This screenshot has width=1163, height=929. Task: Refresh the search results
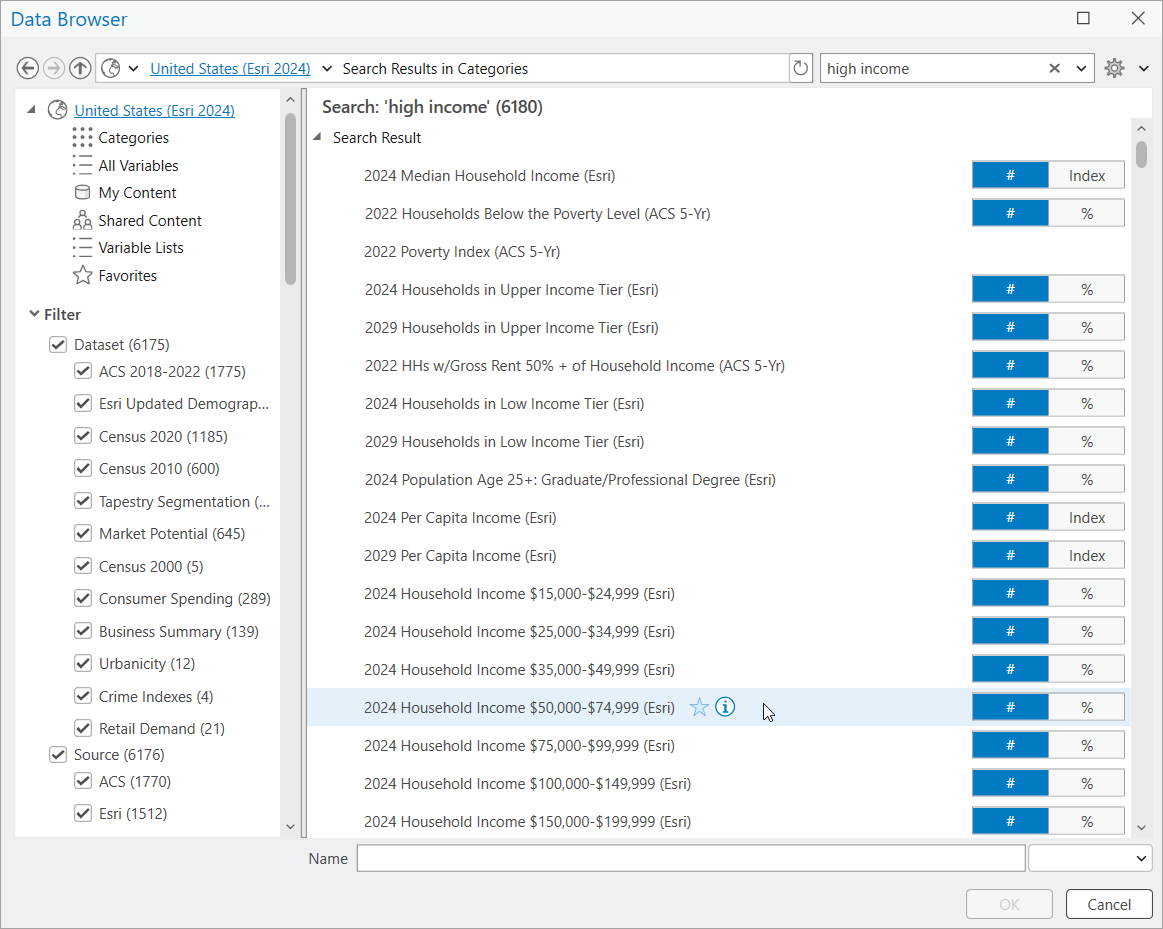(801, 68)
